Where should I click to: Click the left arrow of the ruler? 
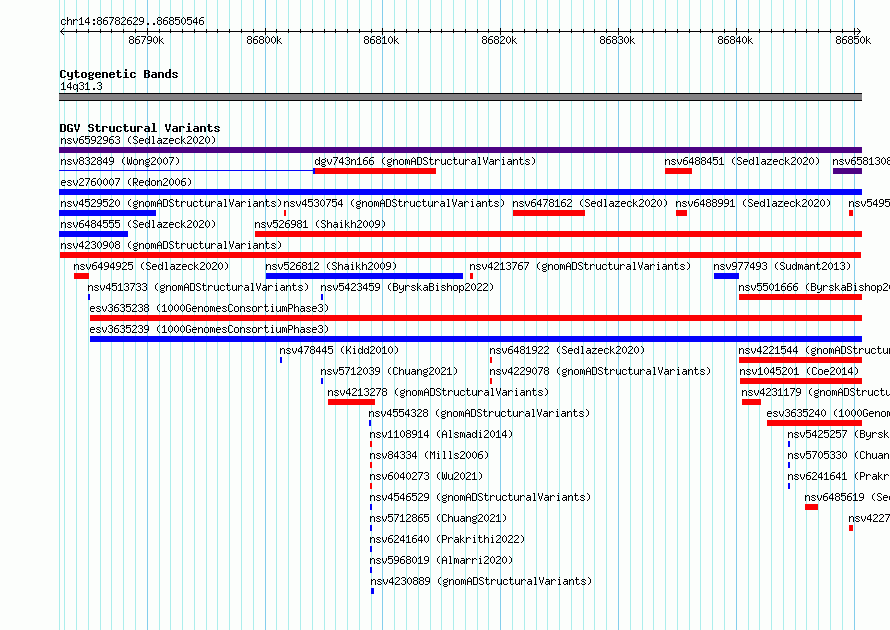click(x=62, y=32)
